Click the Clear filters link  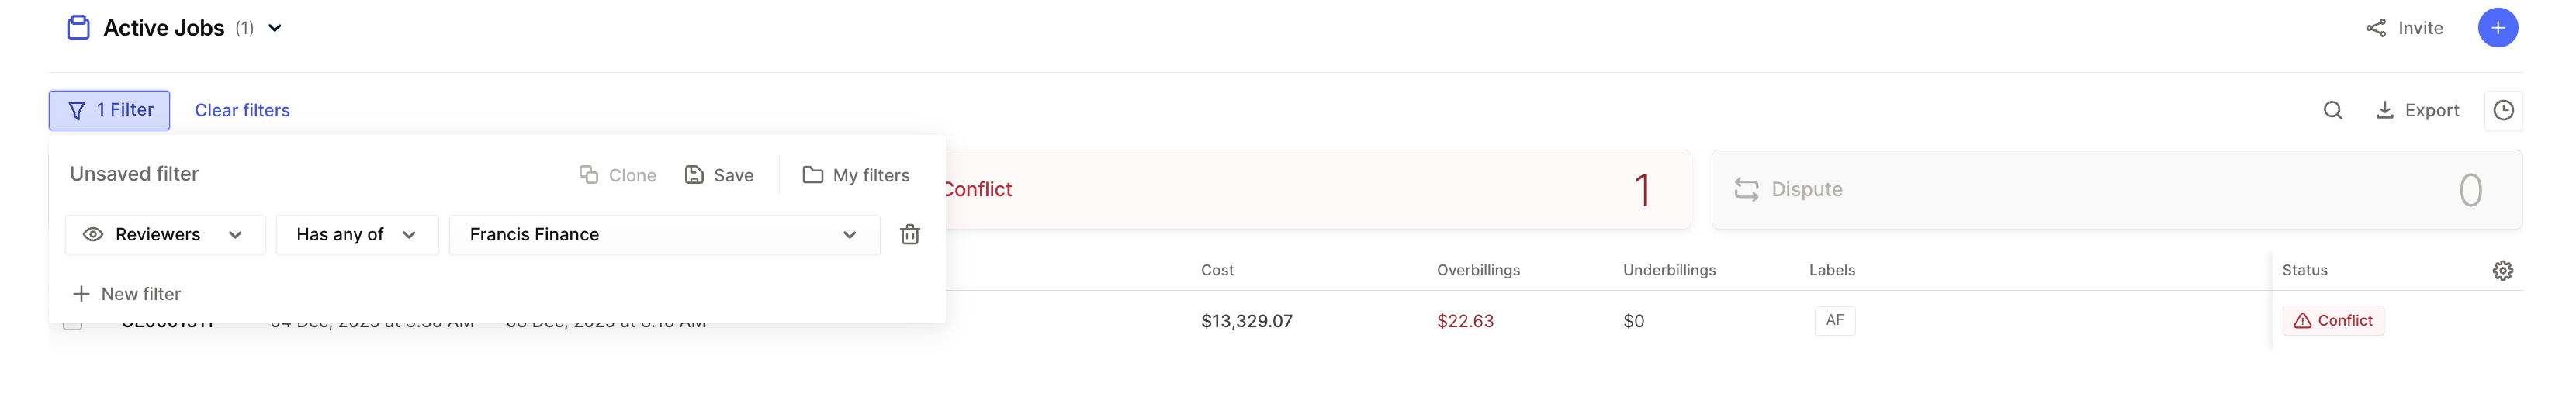[x=242, y=110]
